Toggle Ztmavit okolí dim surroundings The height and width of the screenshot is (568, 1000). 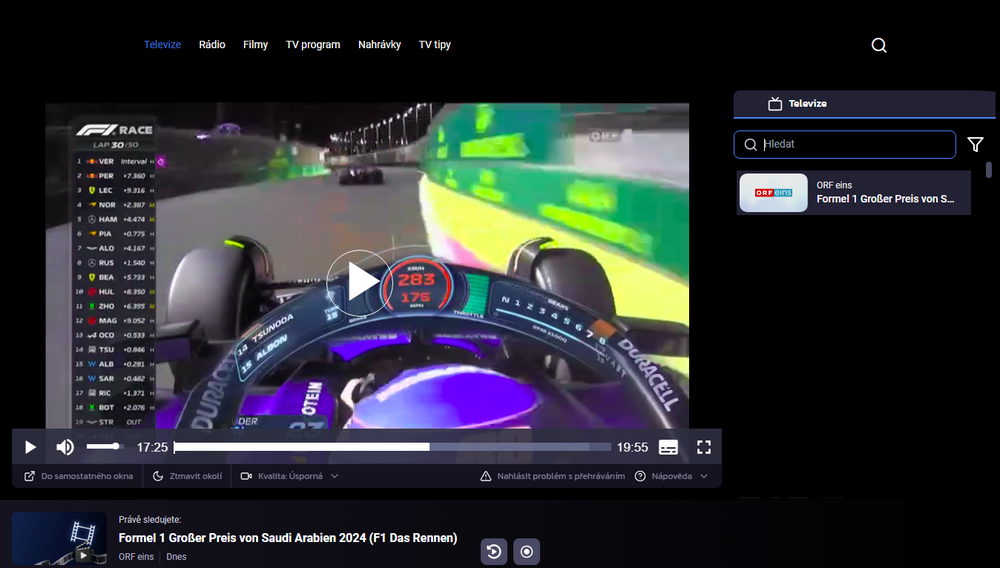(188, 476)
